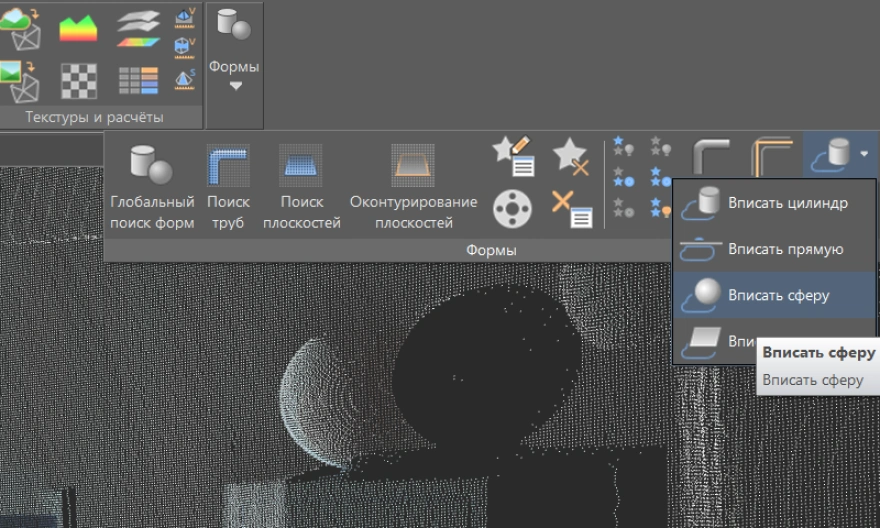The width and height of the screenshot is (880, 528).
Task: Click the orange-outlined pipe elbow icon
Action: tap(771, 158)
